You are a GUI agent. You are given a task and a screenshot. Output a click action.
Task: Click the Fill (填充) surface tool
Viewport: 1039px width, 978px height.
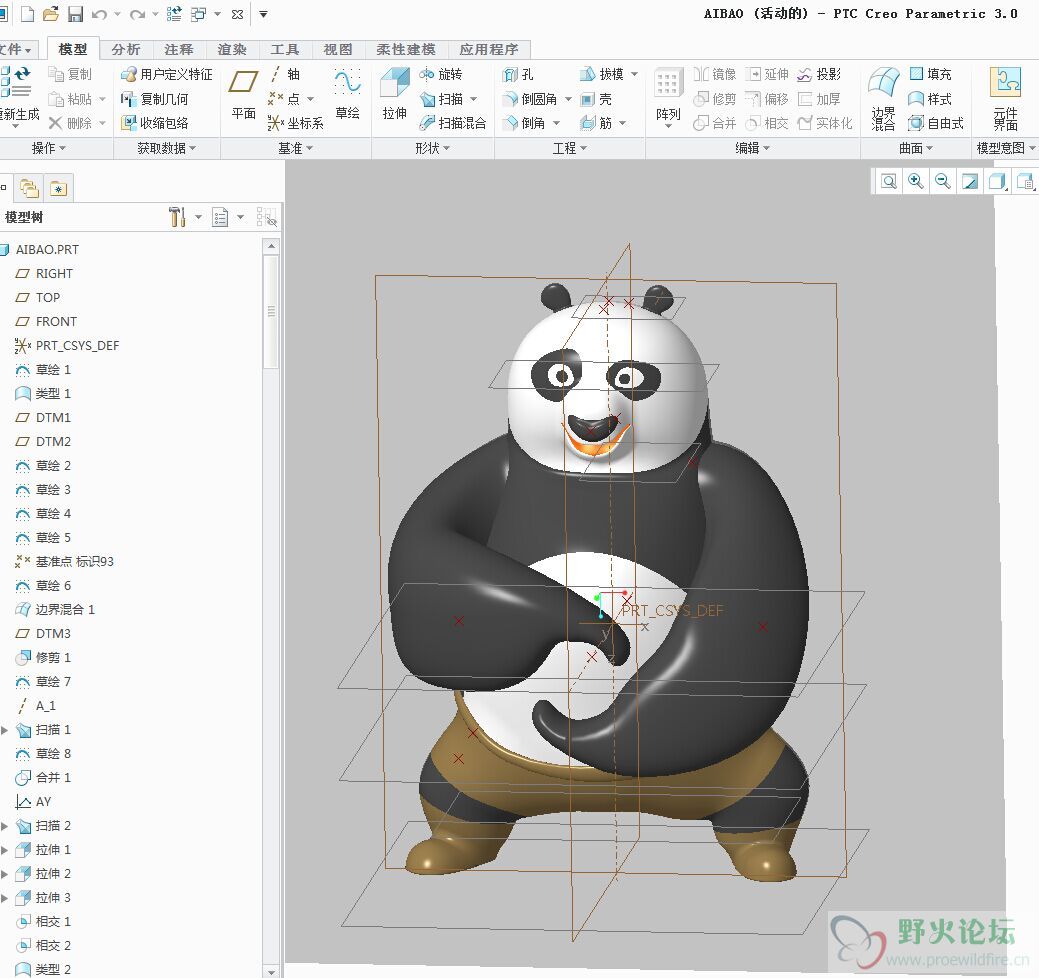coord(930,74)
